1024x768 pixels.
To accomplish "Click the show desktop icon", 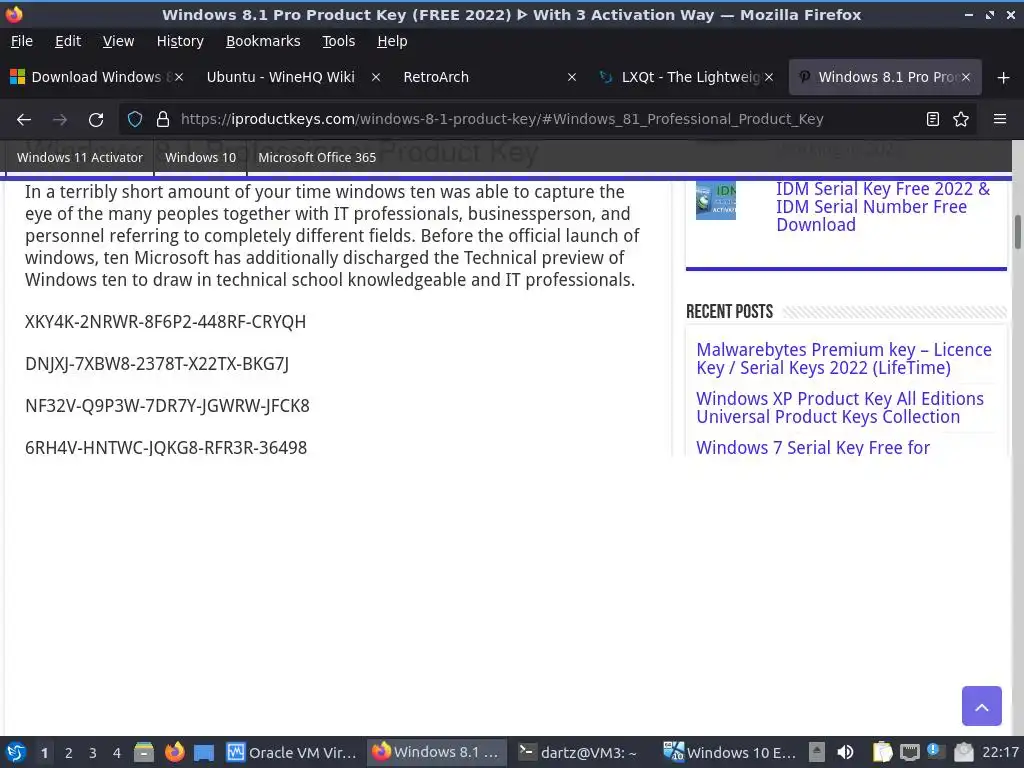I will tap(204, 753).
